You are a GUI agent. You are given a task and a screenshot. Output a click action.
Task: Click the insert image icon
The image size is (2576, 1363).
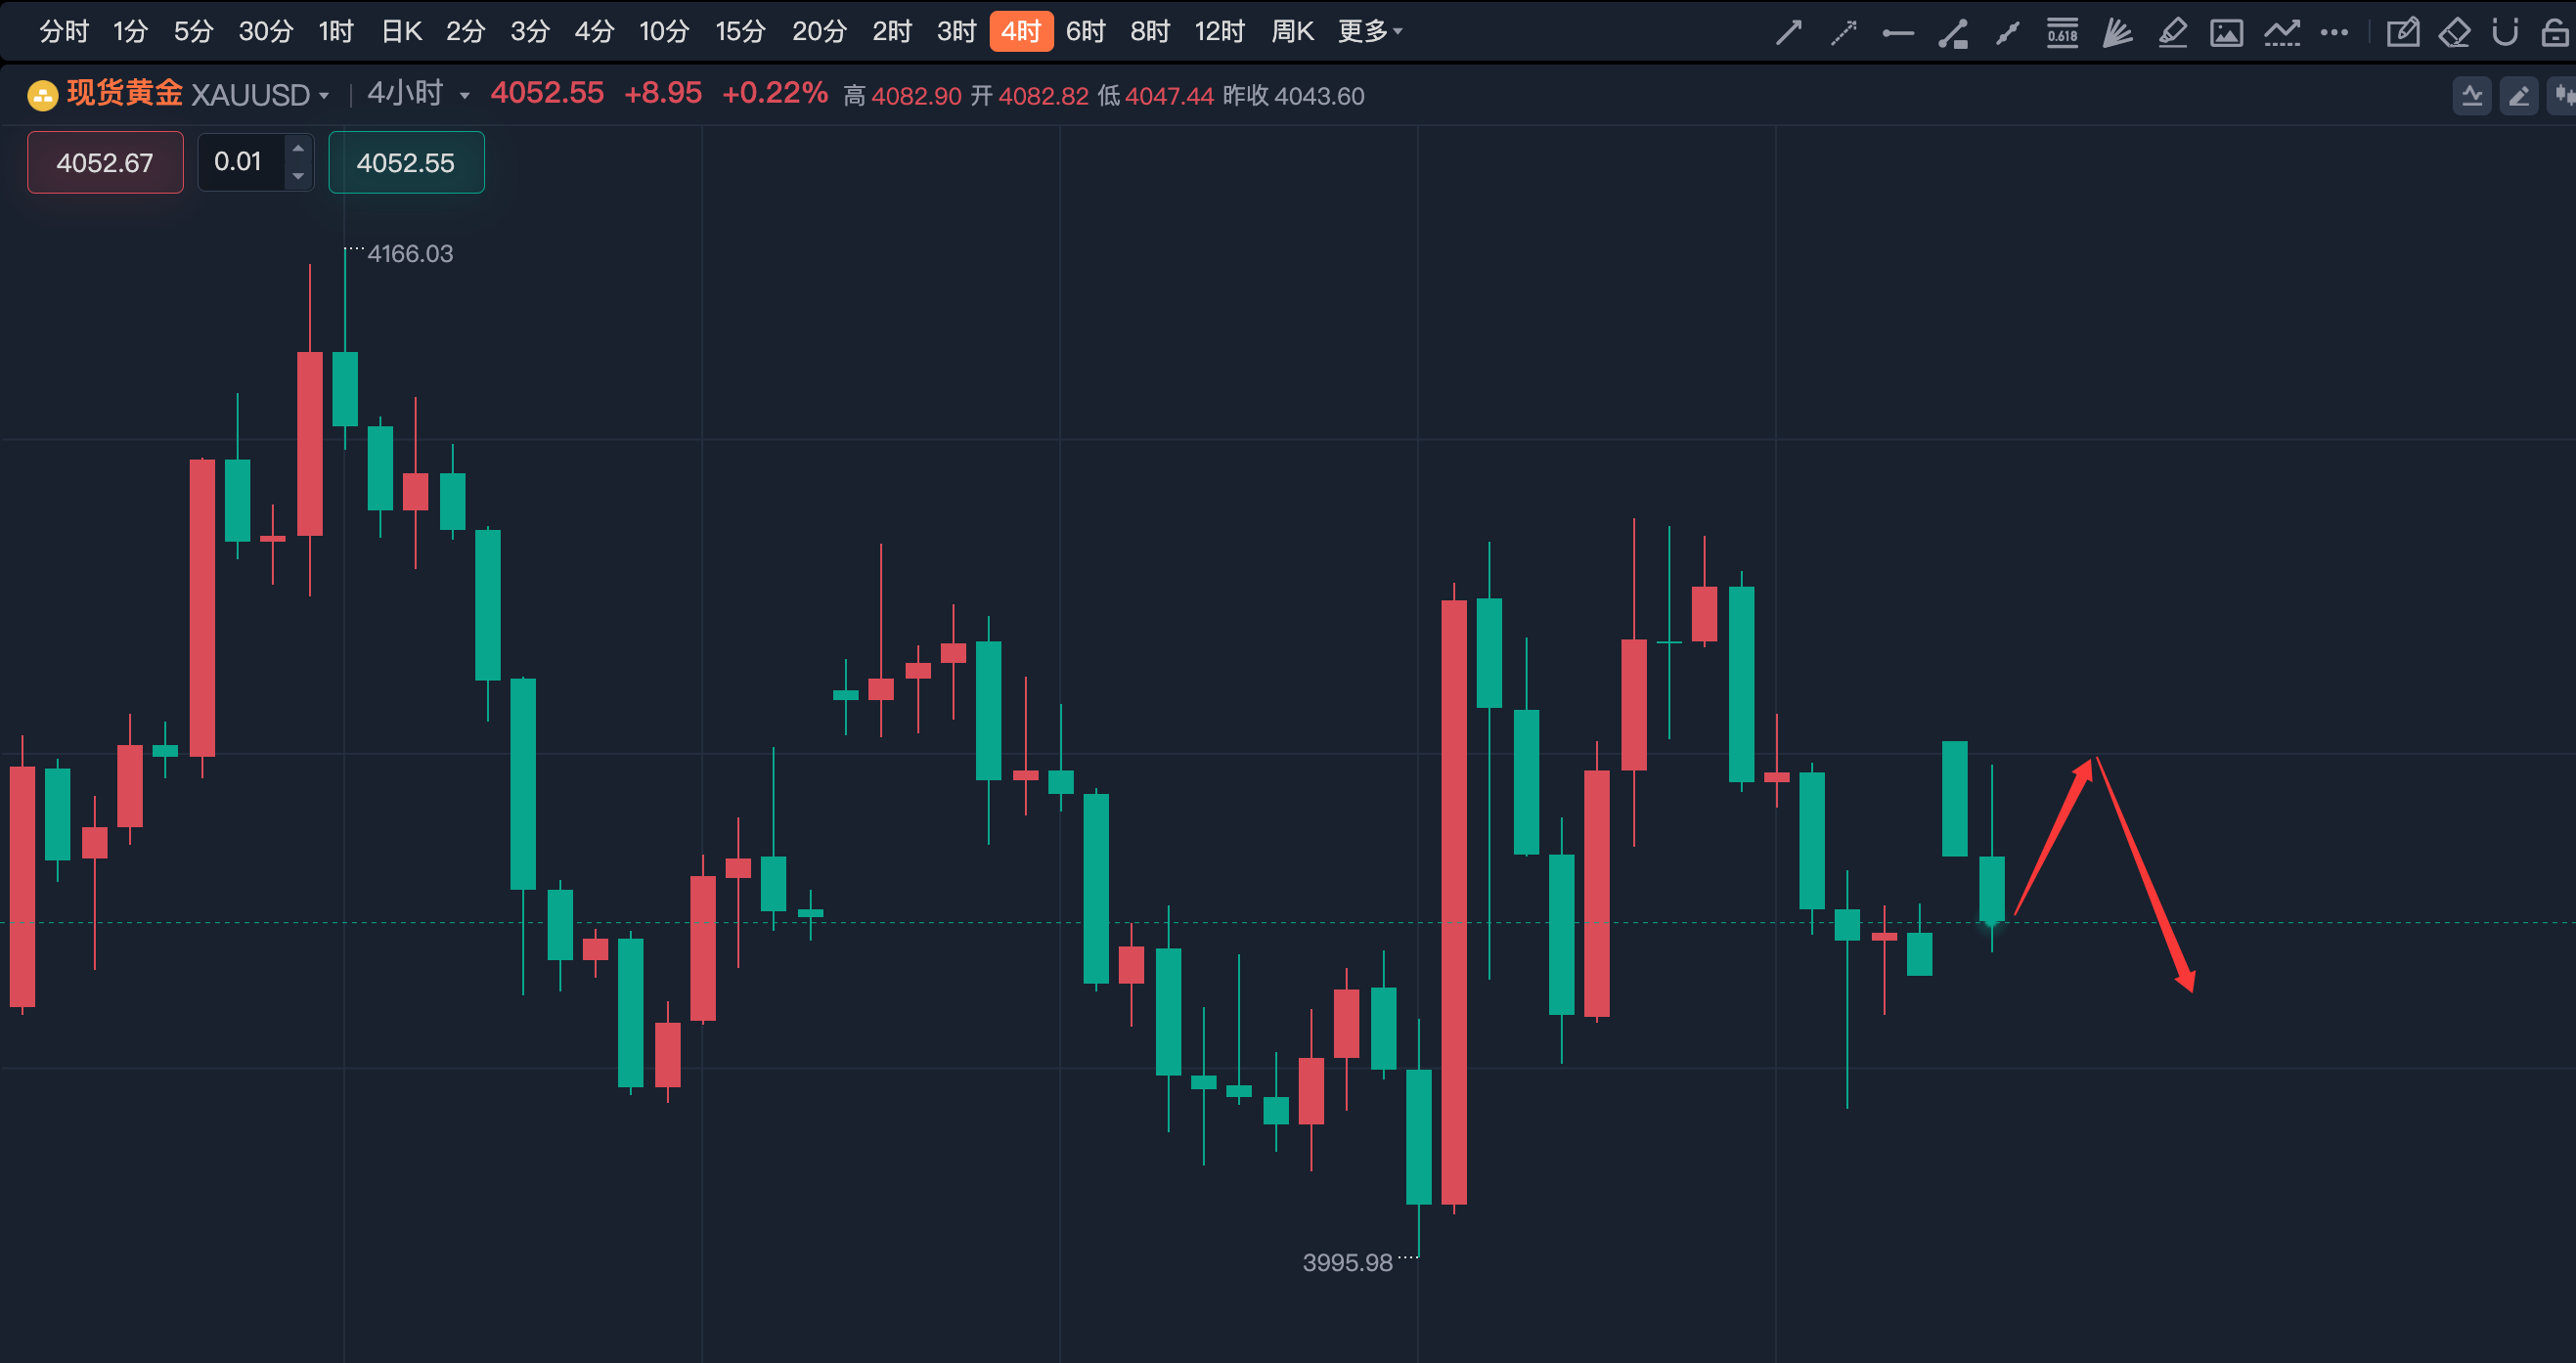(2226, 33)
